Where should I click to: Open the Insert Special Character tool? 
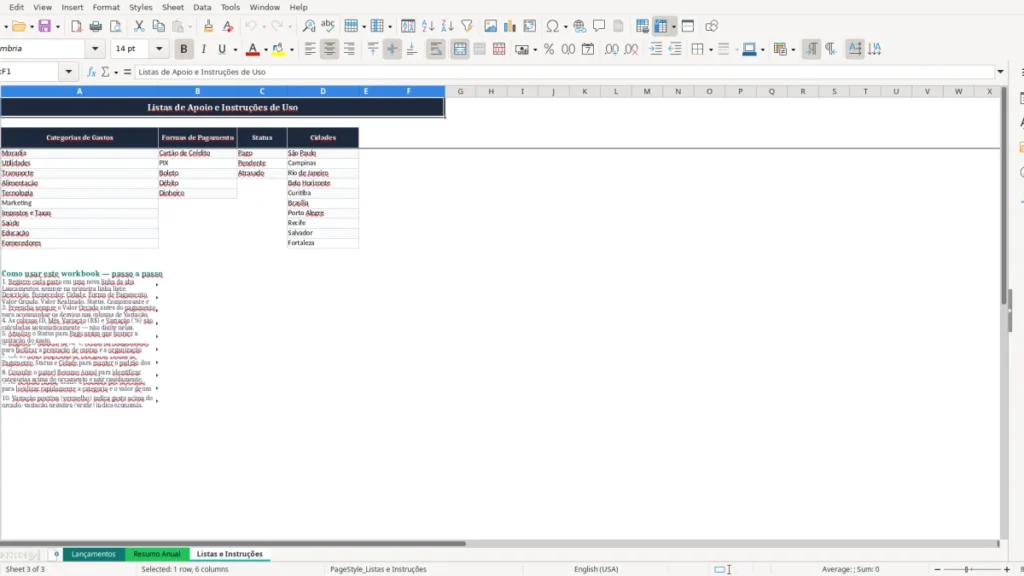click(x=552, y=26)
